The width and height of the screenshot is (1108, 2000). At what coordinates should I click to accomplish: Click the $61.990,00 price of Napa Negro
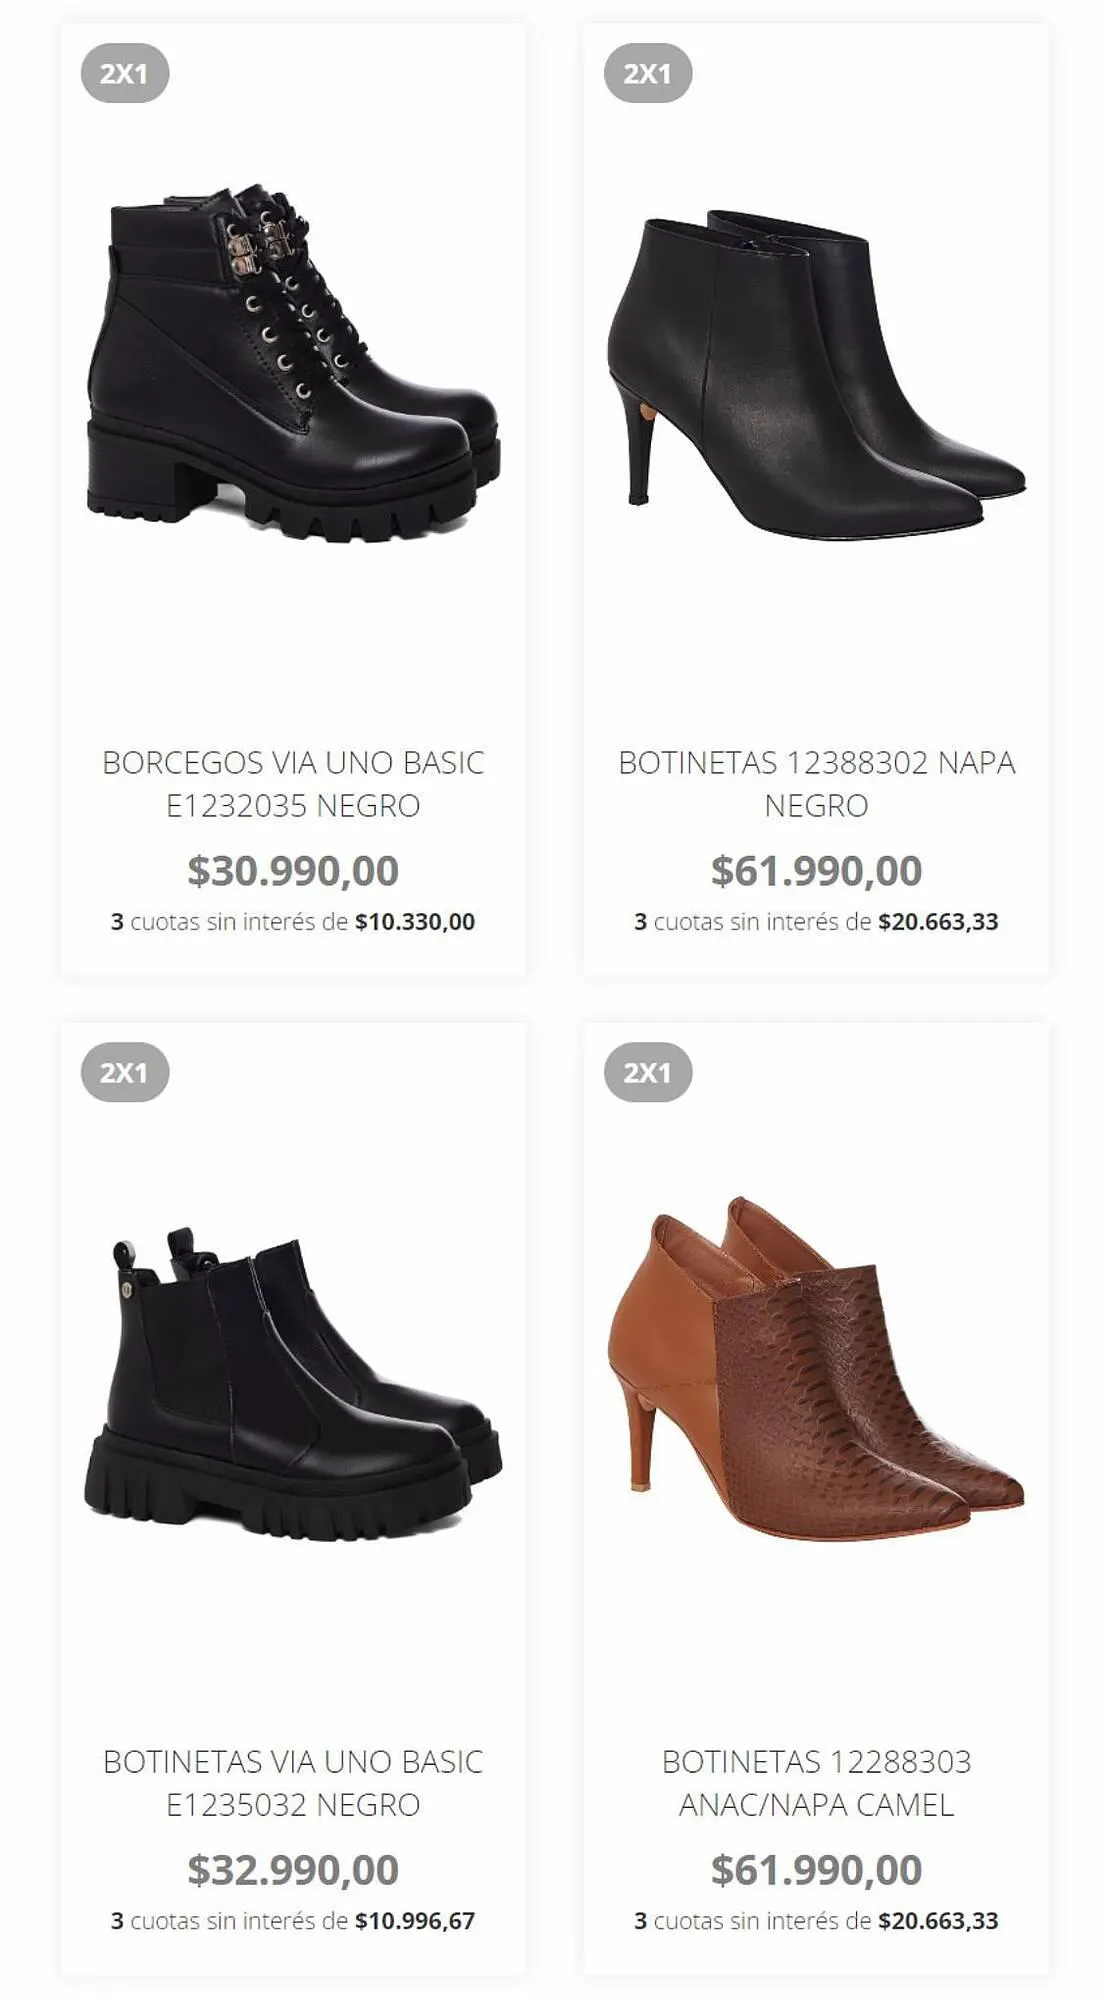click(x=816, y=870)
